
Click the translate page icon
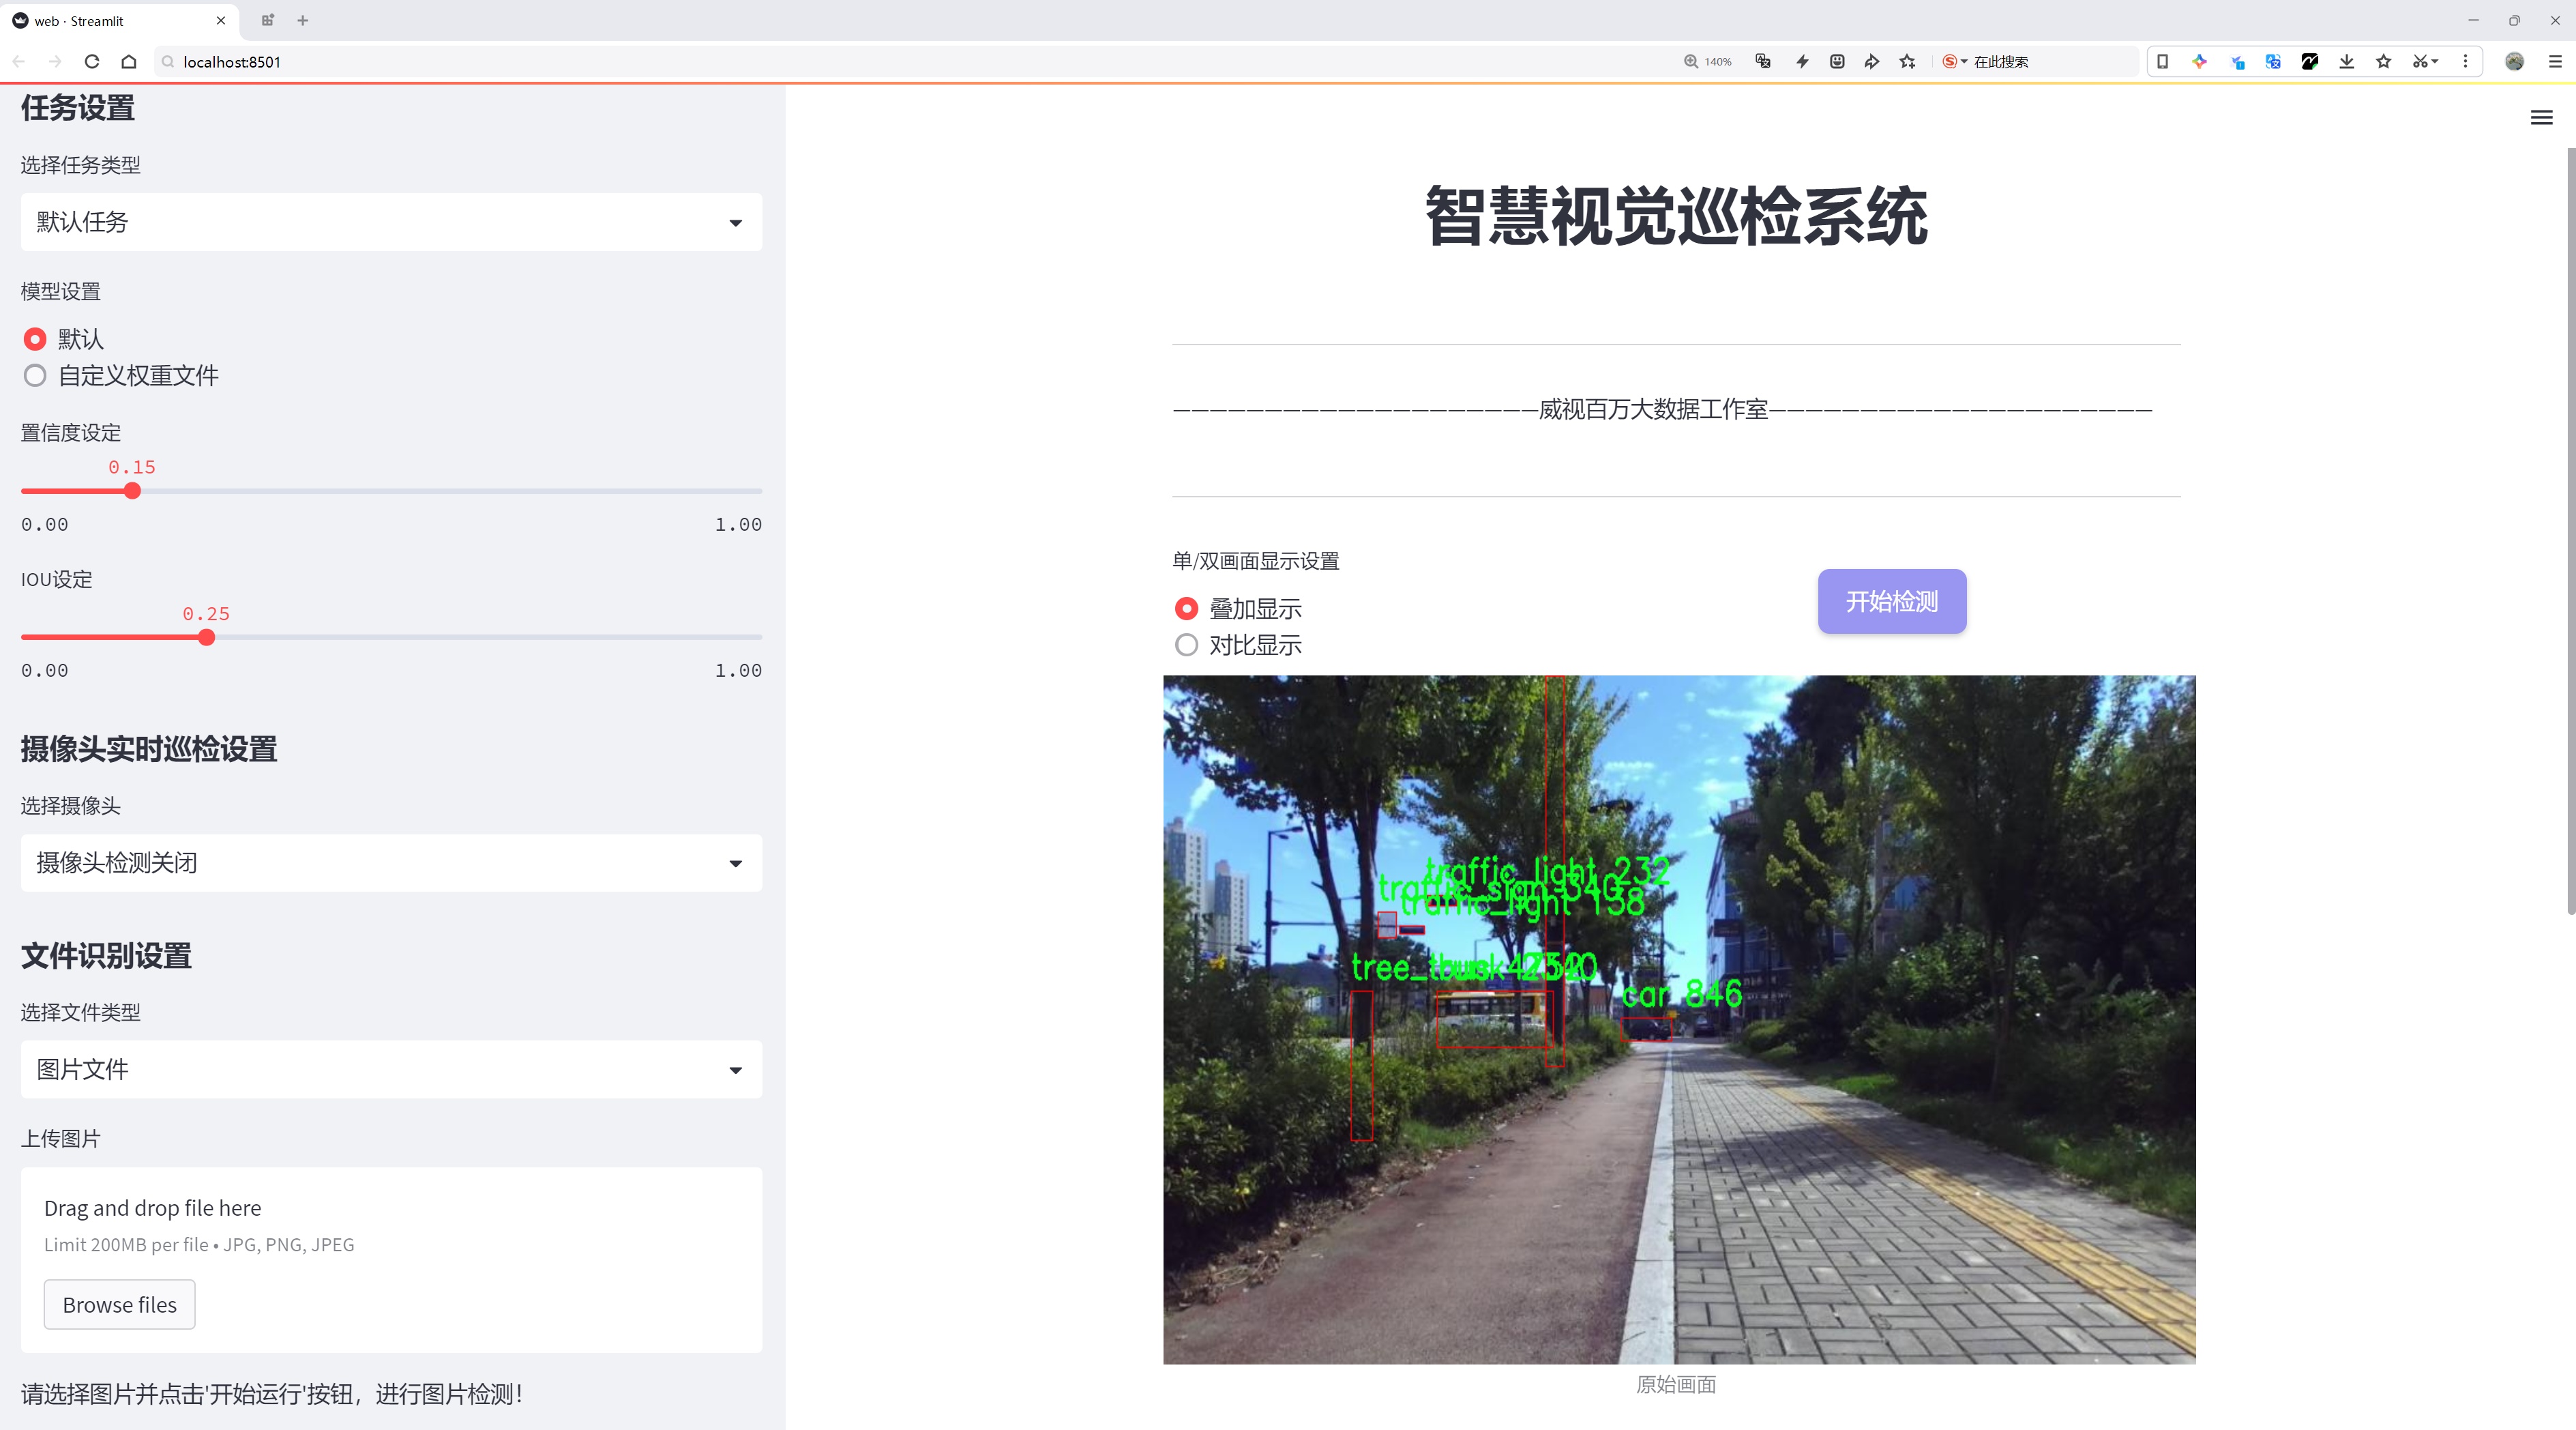click(1763, 62)
